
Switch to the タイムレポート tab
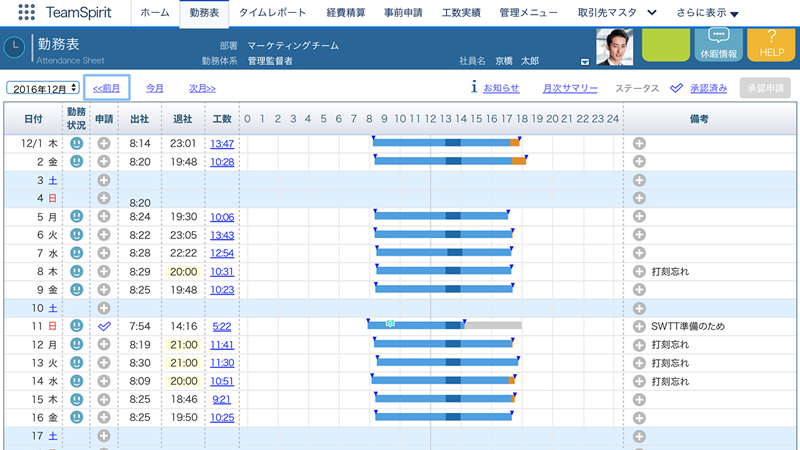pyautogui.click(x=273, y=13)
